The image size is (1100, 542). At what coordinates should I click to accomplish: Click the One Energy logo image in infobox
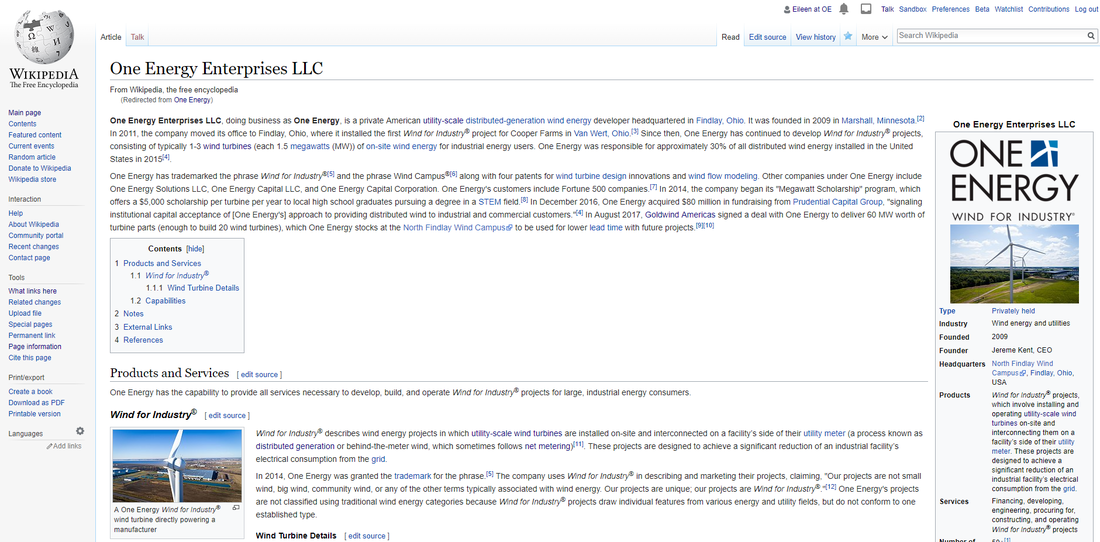(x=1014, y=179)
